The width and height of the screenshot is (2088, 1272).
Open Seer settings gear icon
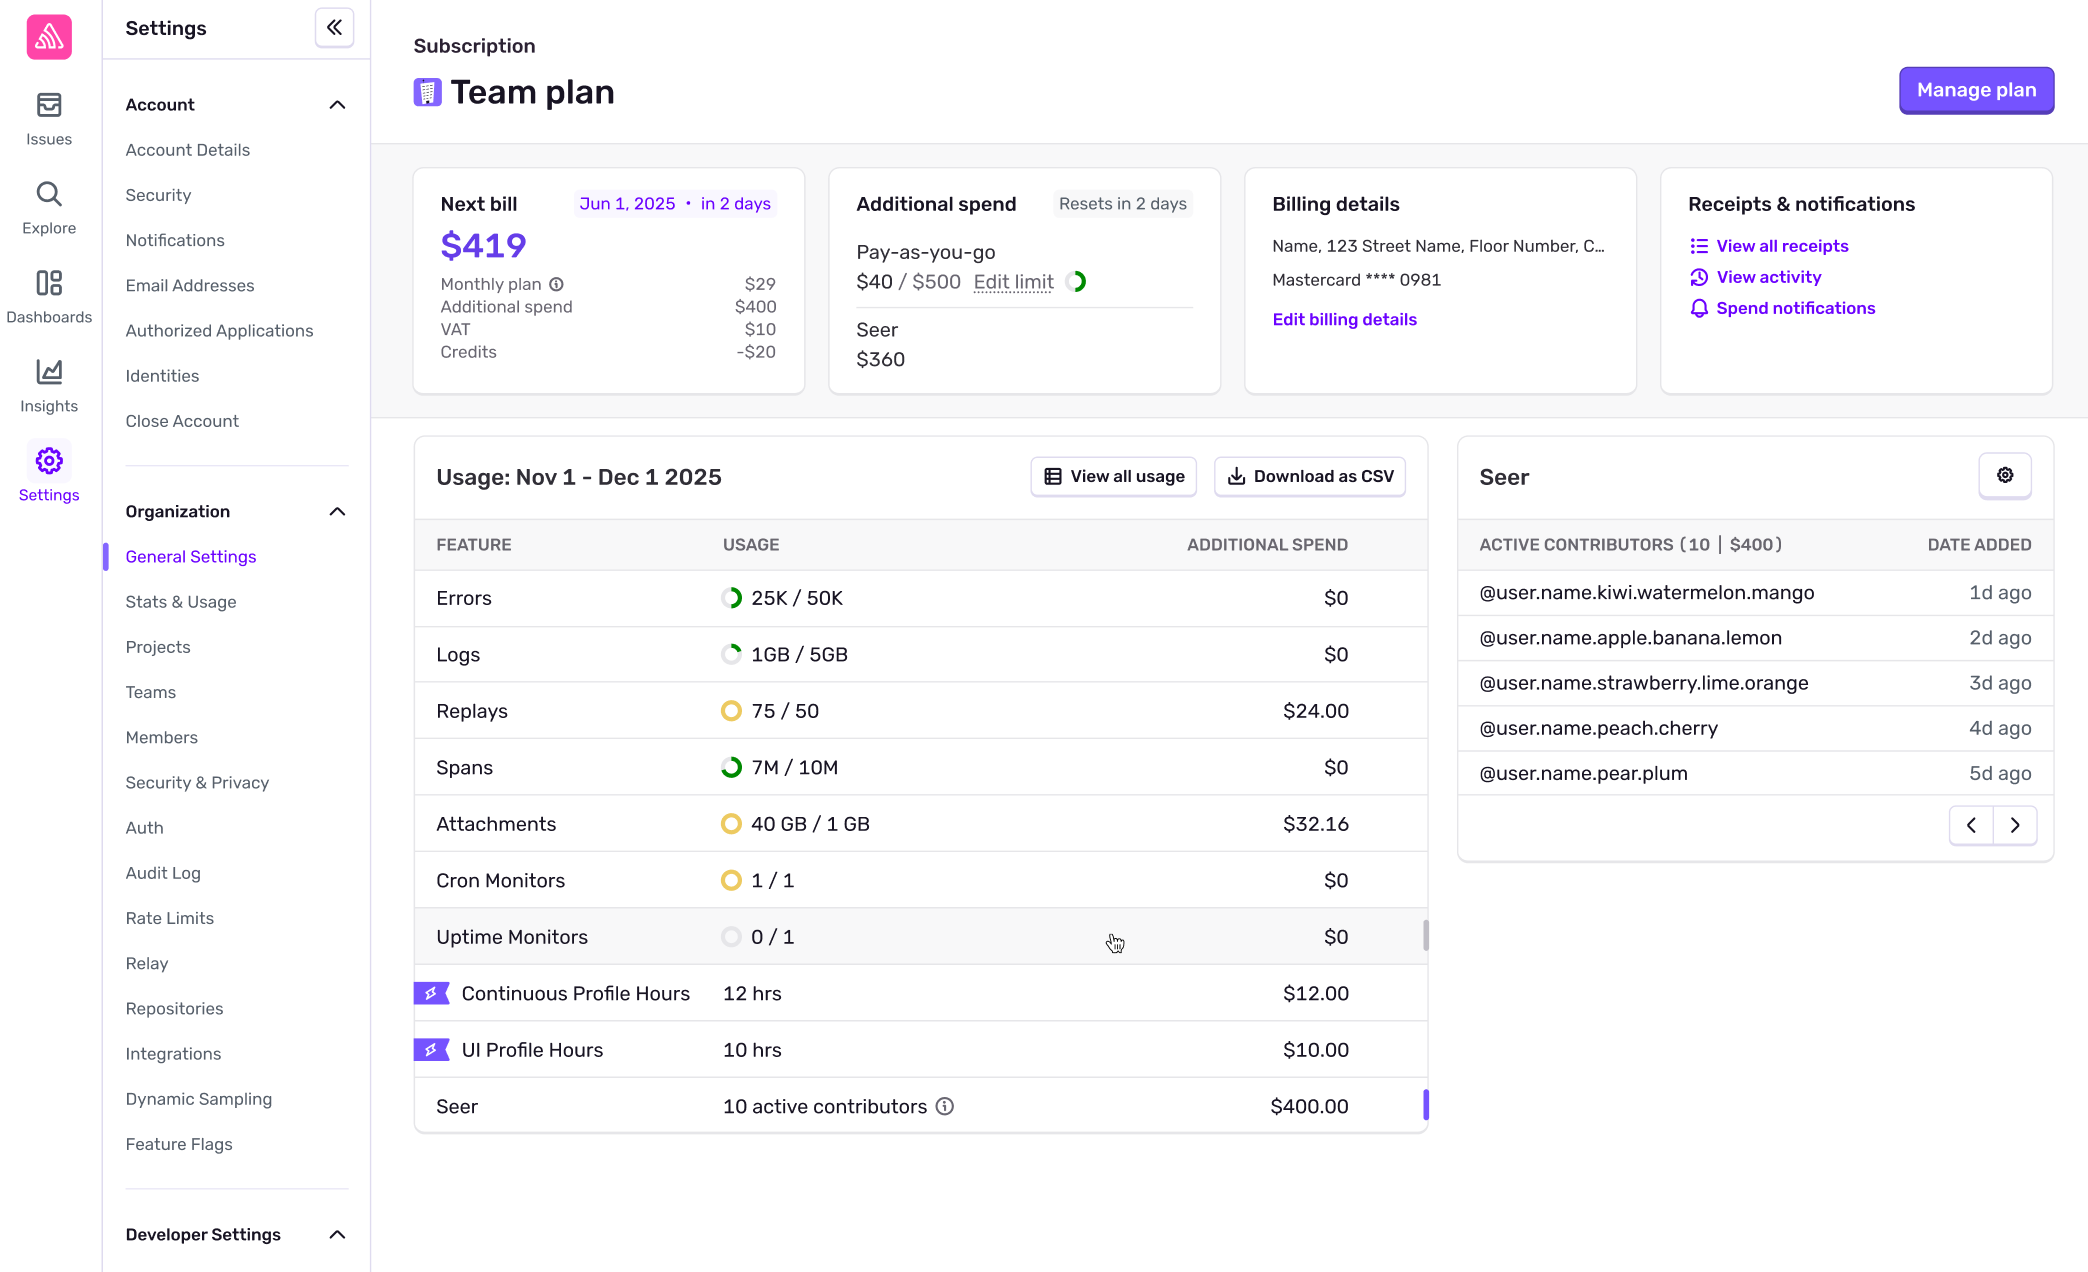(2004, 476)
